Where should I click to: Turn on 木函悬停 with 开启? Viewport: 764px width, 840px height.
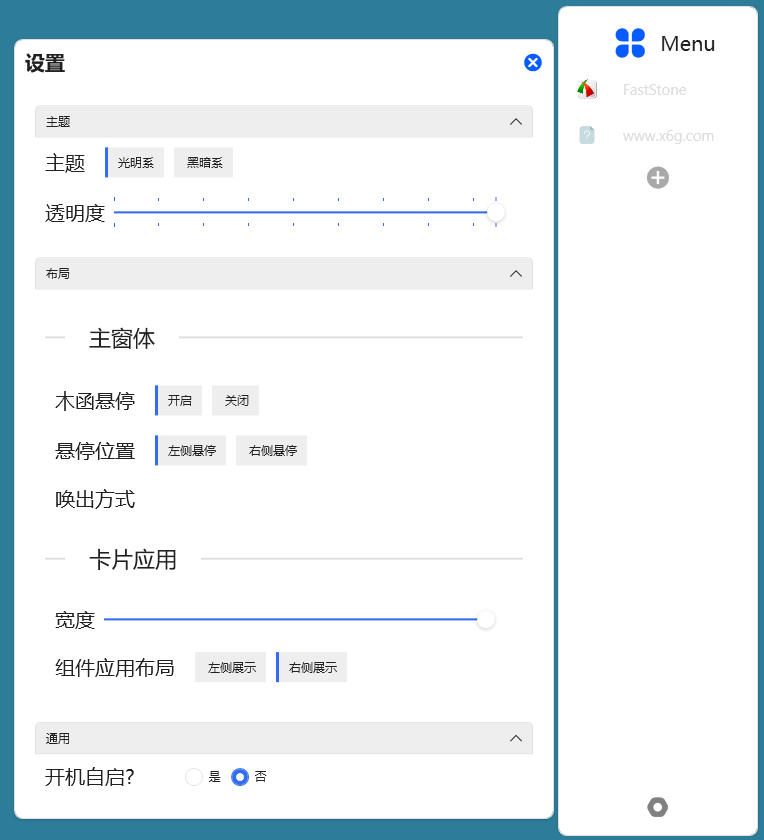pos(180,400)
